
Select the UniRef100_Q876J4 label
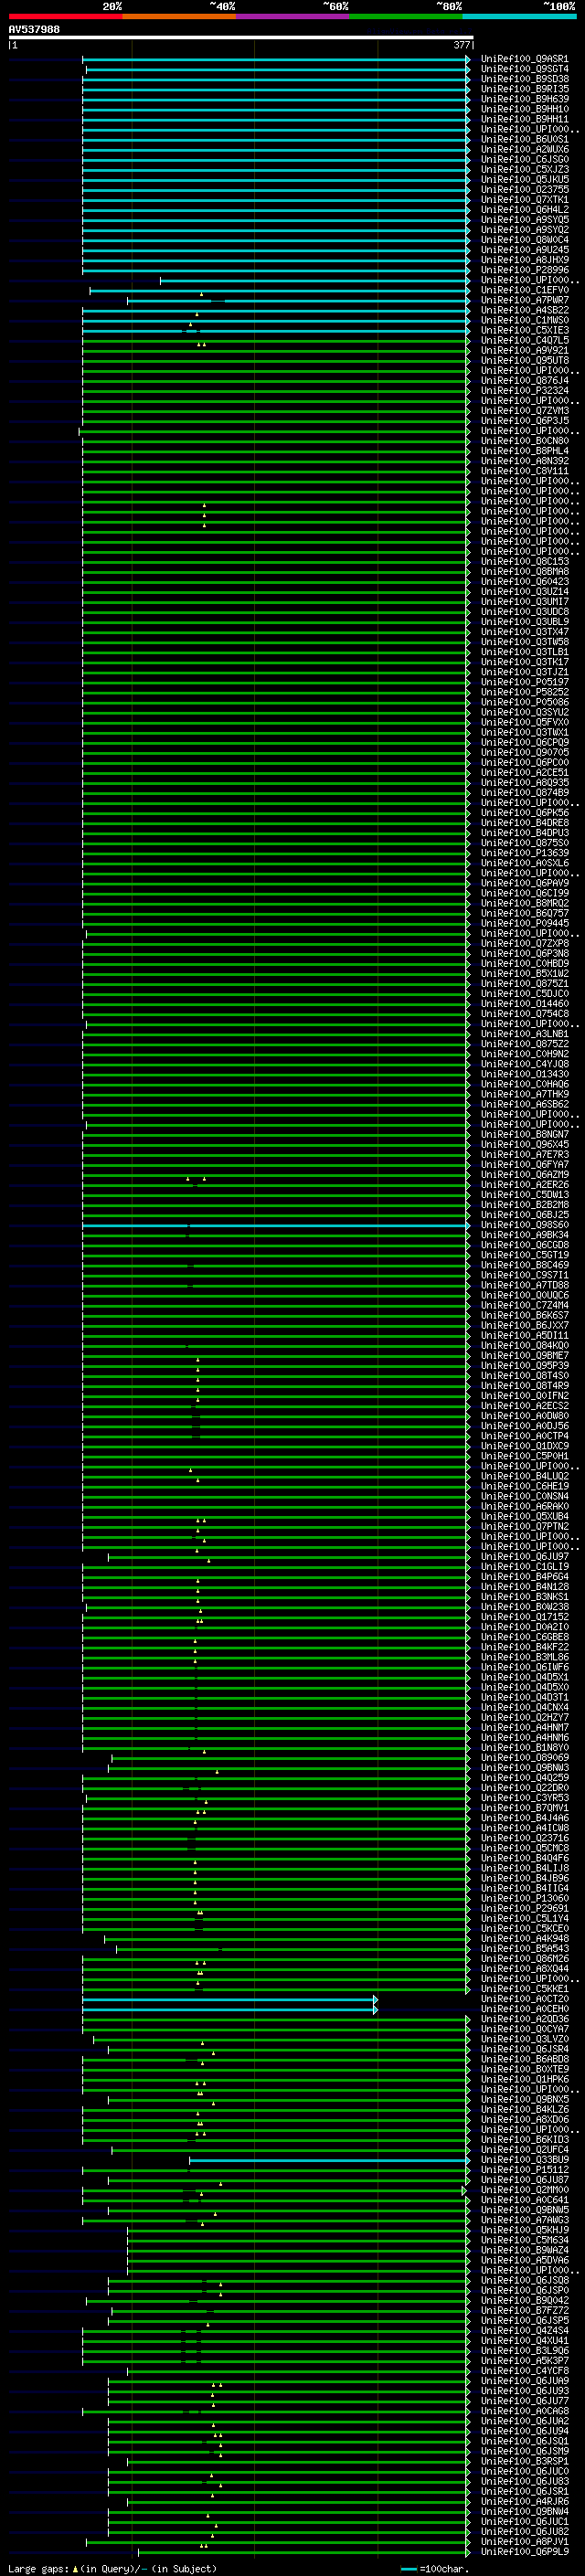(525, 380)
